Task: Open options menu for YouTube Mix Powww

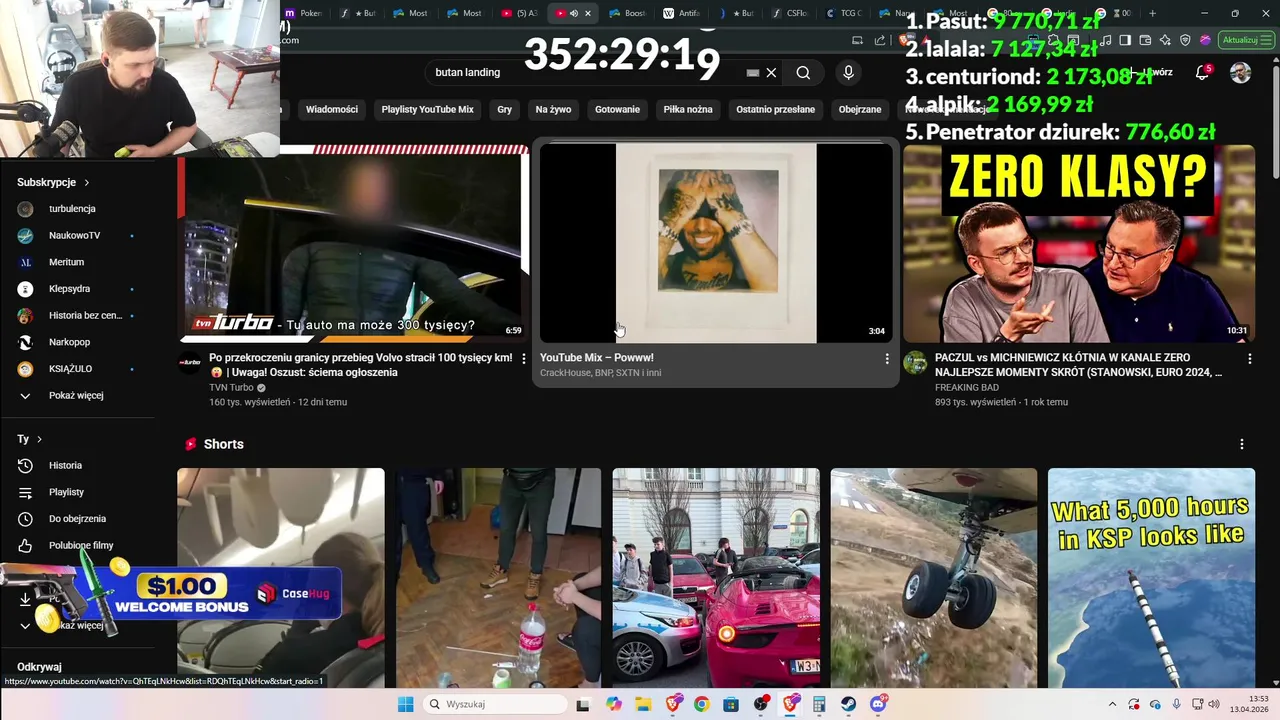Action: (886, 358)
